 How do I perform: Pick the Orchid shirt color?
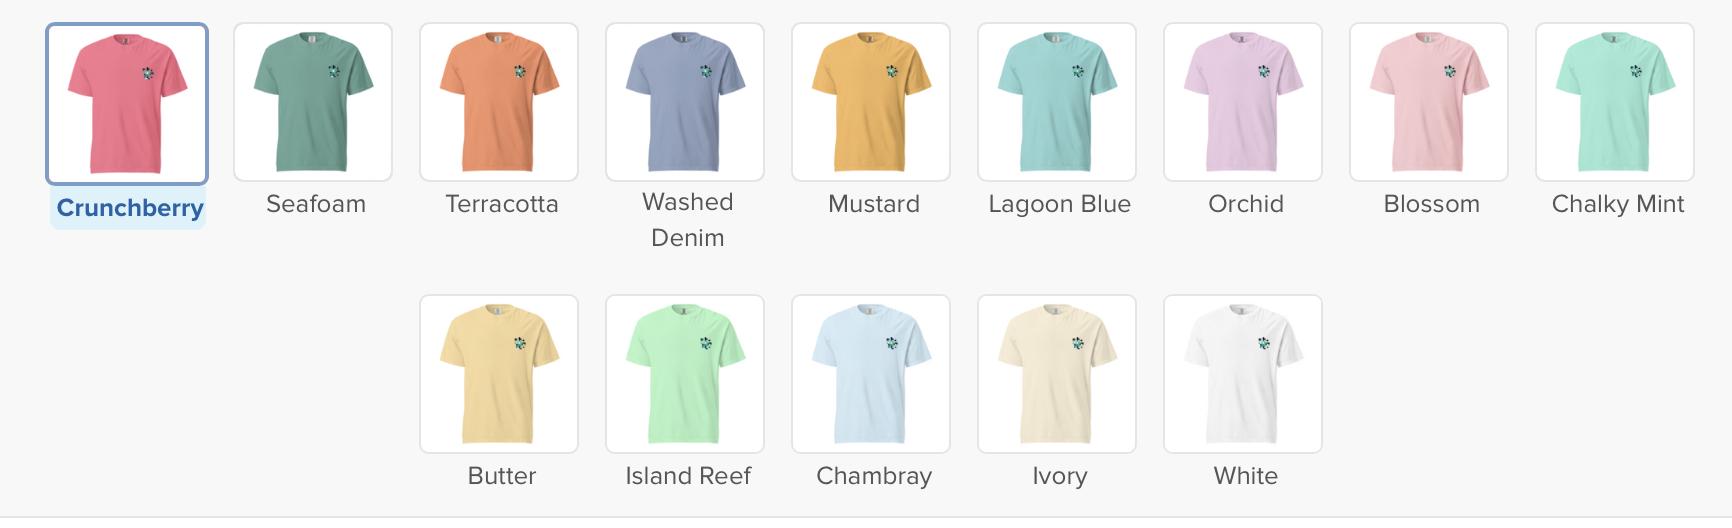coord(1243,102)
